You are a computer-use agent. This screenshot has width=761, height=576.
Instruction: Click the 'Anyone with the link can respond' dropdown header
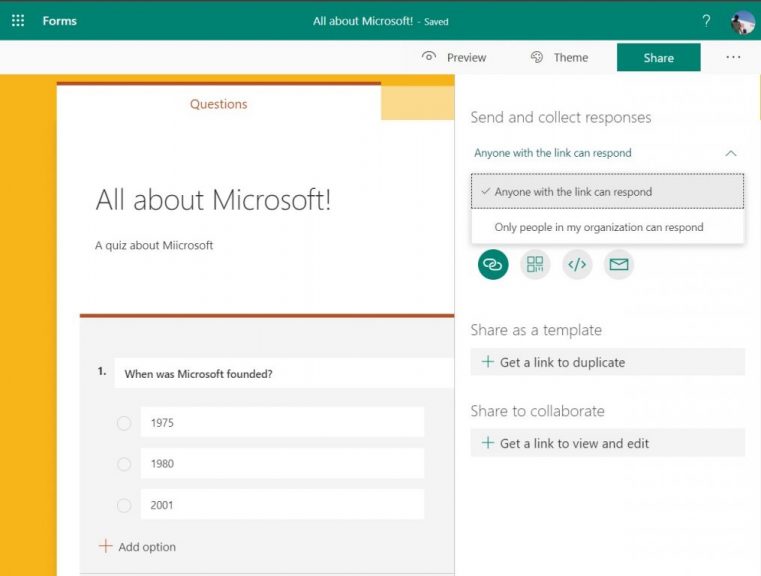point(607,153)
